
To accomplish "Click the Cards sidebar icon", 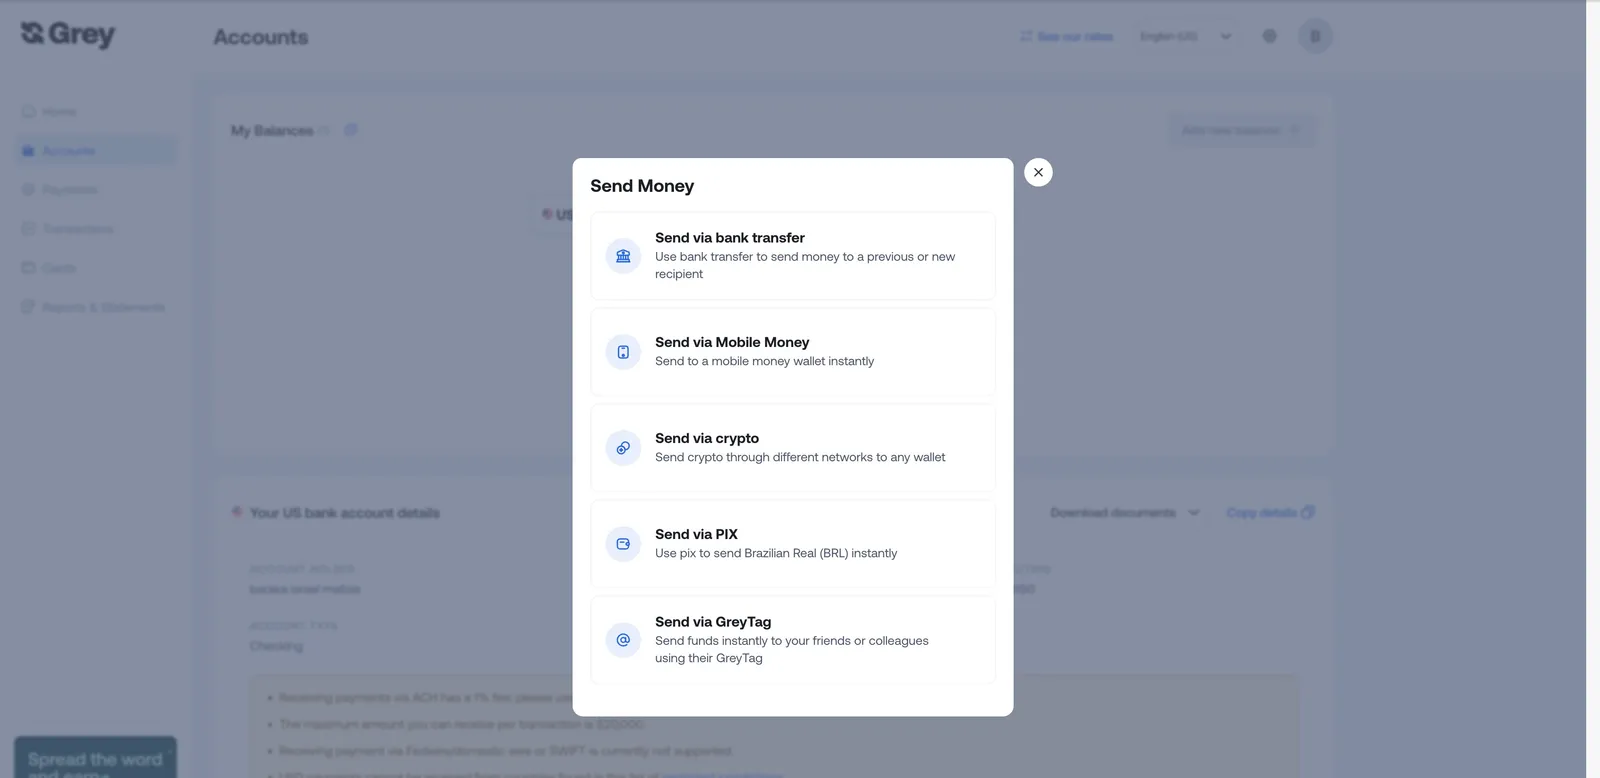I will (28, 268).
